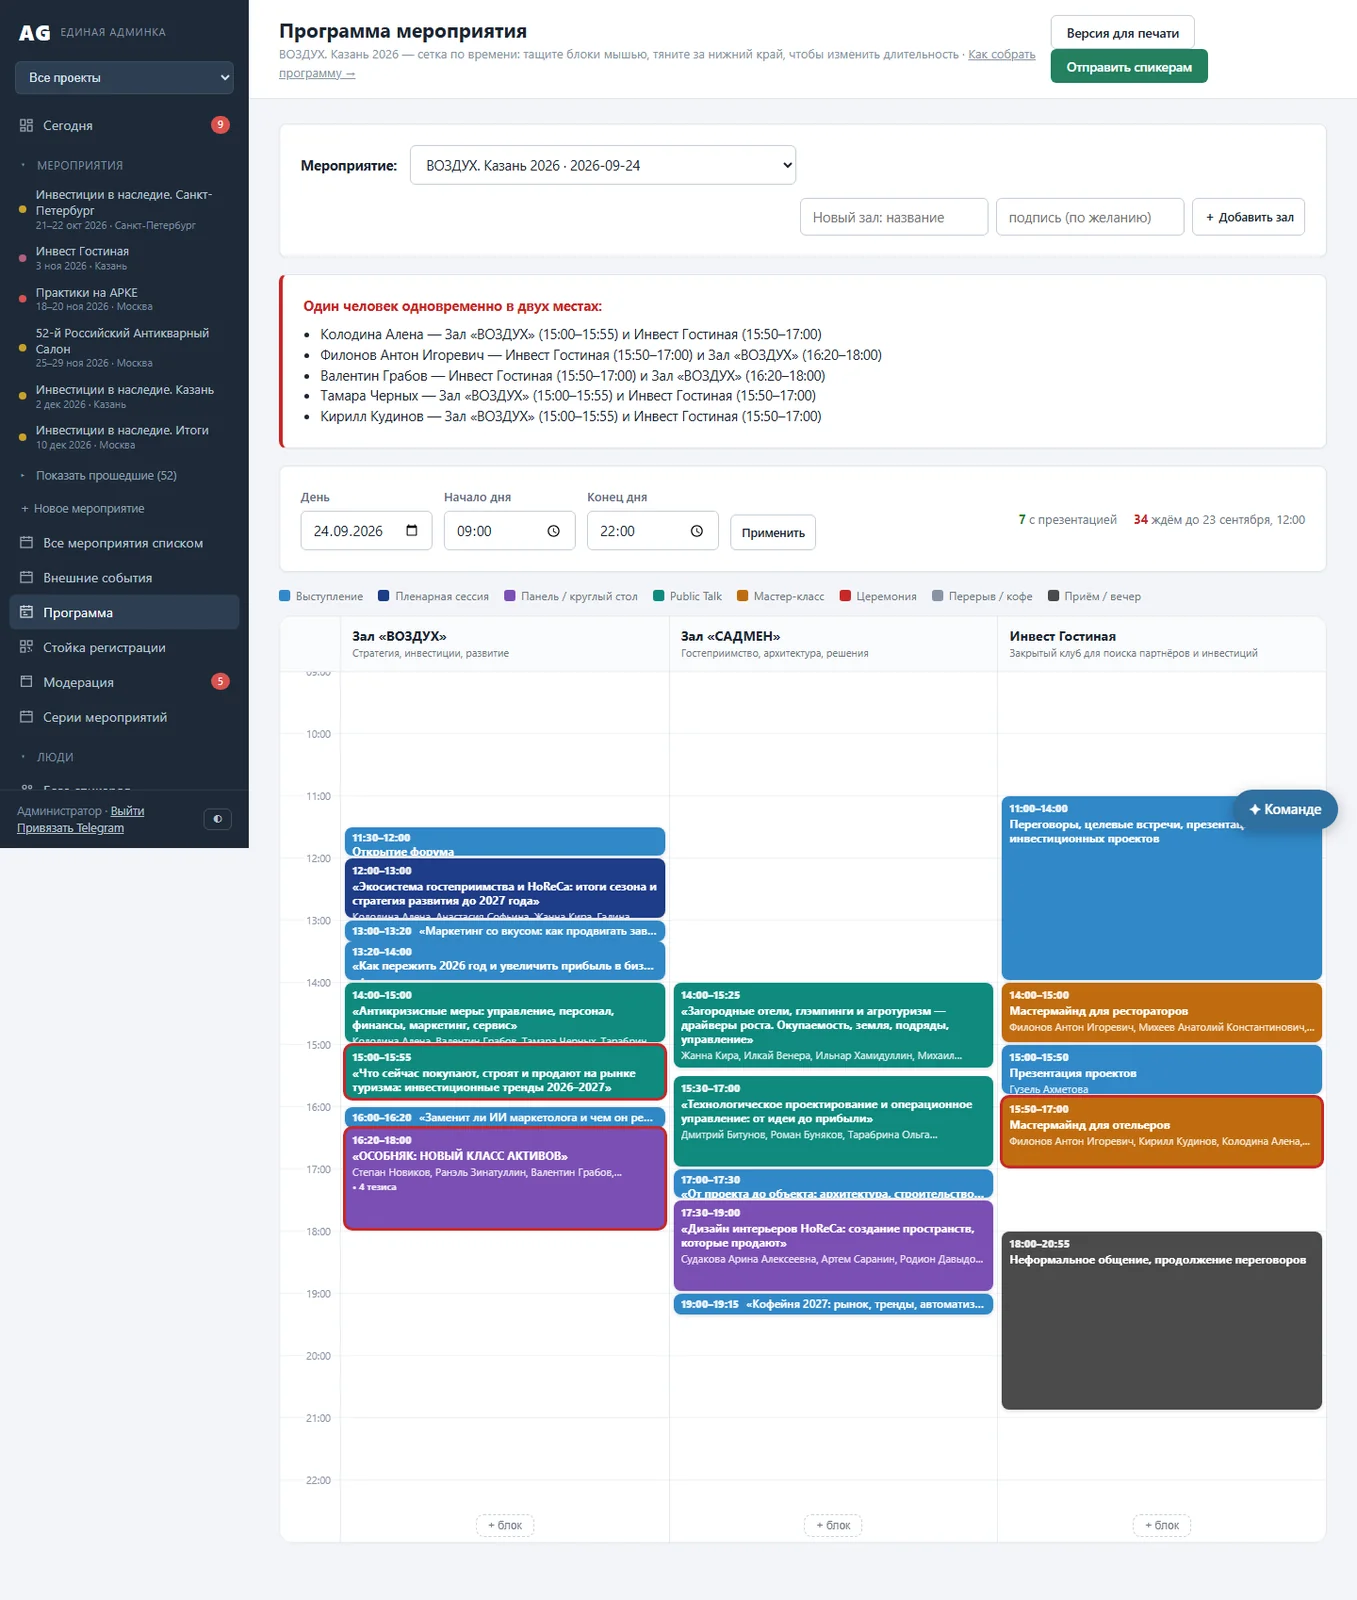Open the Все проекты project dropdown
Screen dimensions: 1357x1600
click(x=124, y=78)
